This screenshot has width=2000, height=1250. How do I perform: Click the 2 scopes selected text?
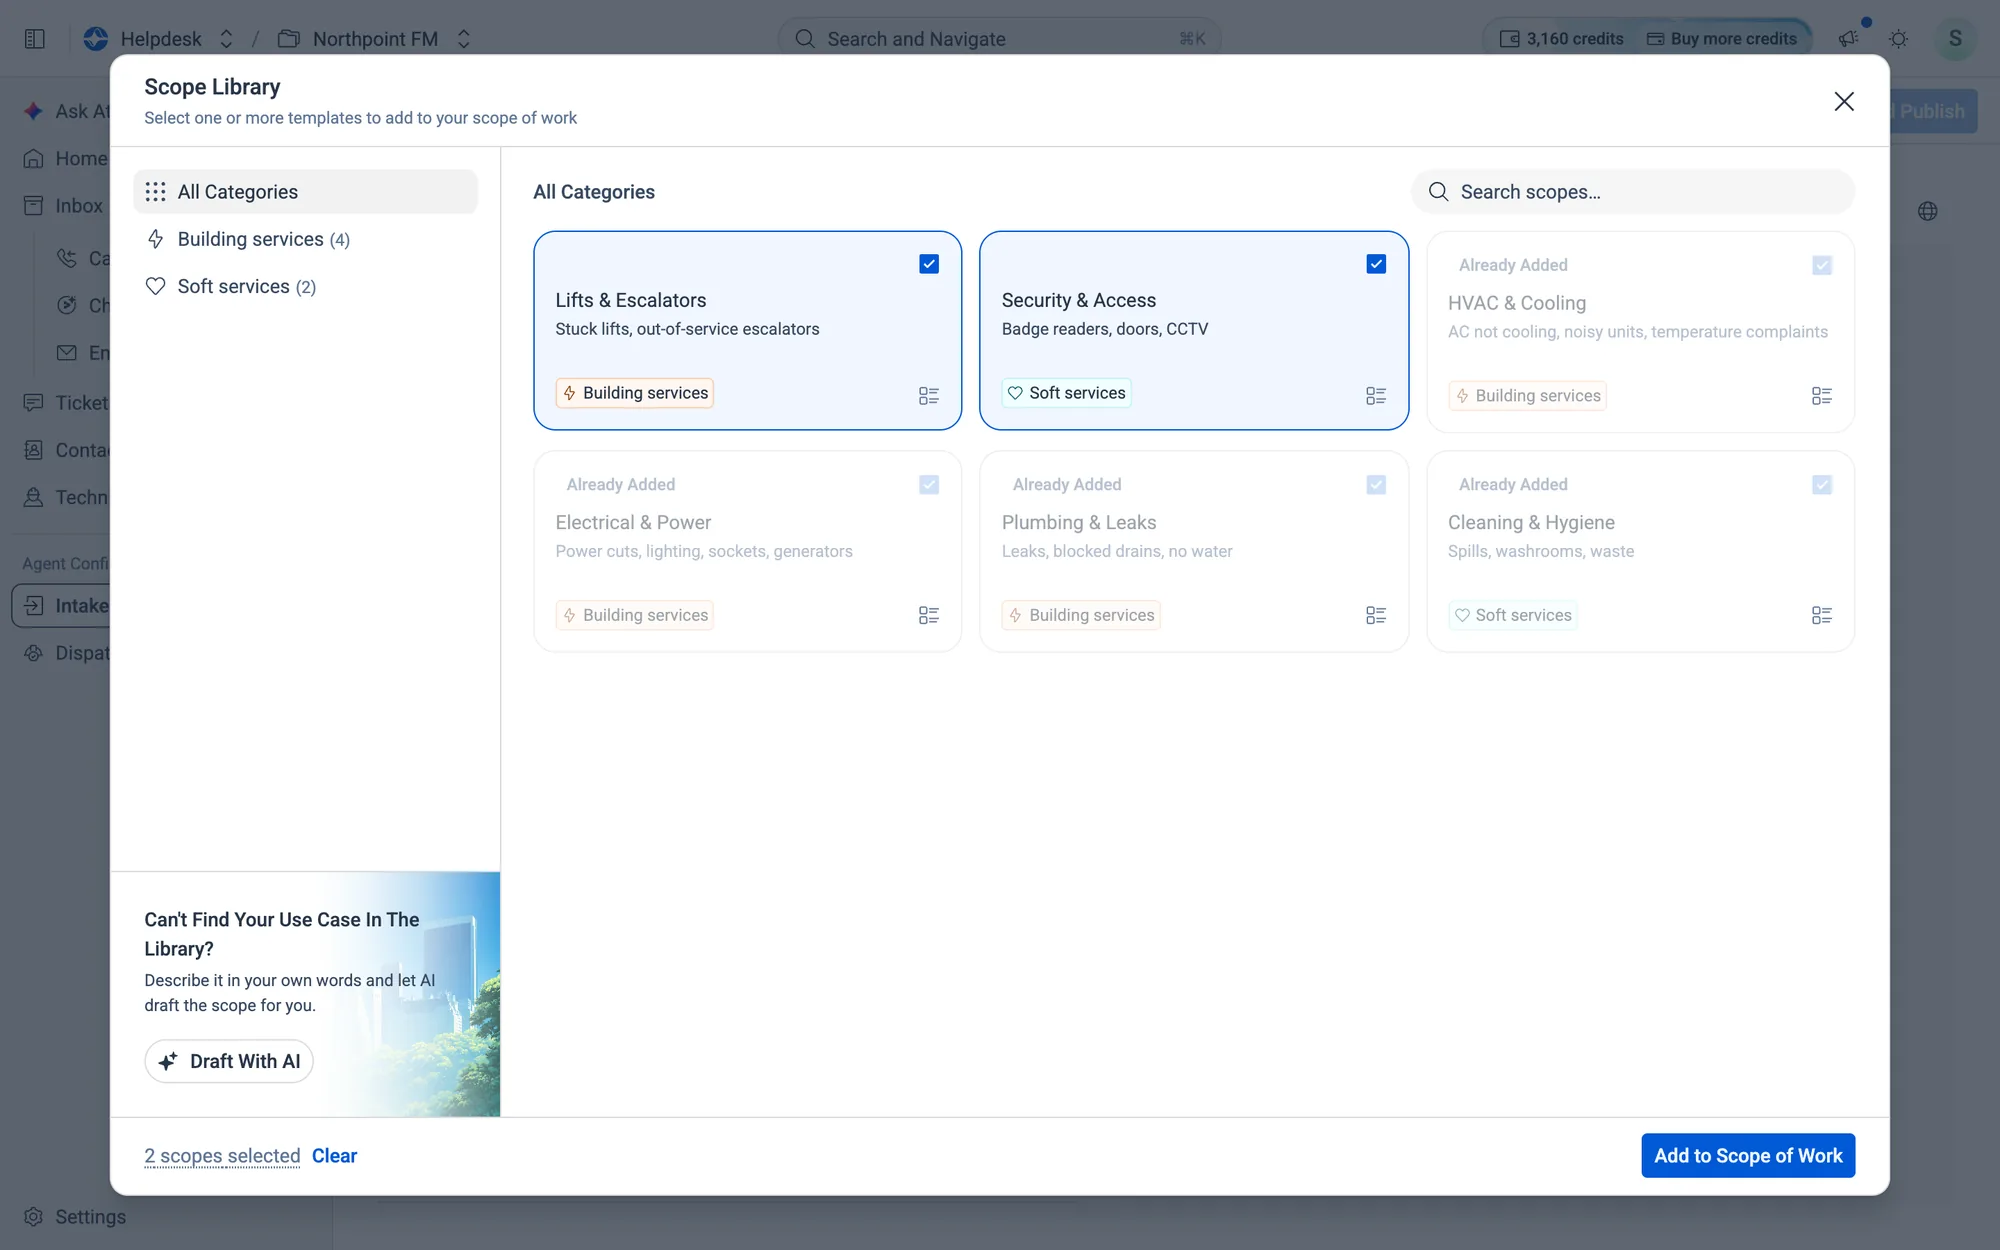tap(222, 1155)
